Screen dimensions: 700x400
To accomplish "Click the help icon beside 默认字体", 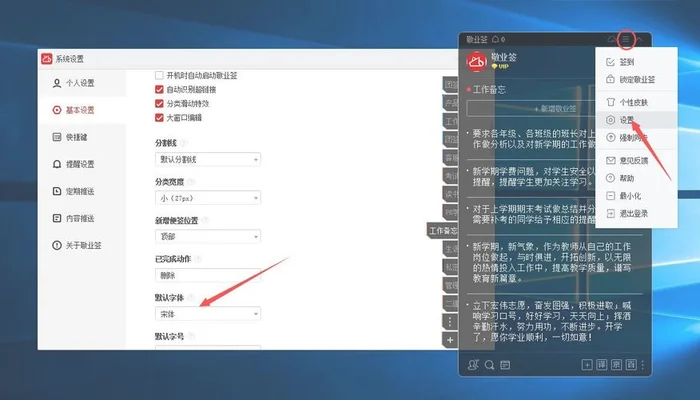I will pyautogui.click(x=191, y=297).
